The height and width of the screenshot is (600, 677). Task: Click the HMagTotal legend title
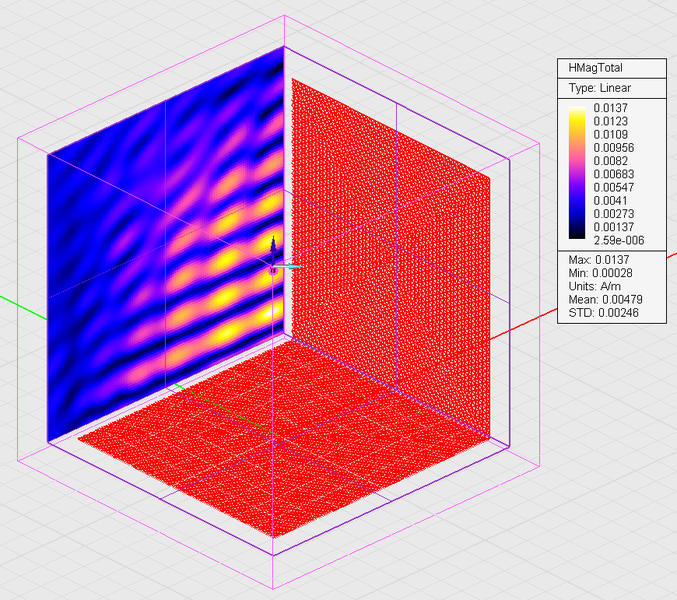click(595, 68)
